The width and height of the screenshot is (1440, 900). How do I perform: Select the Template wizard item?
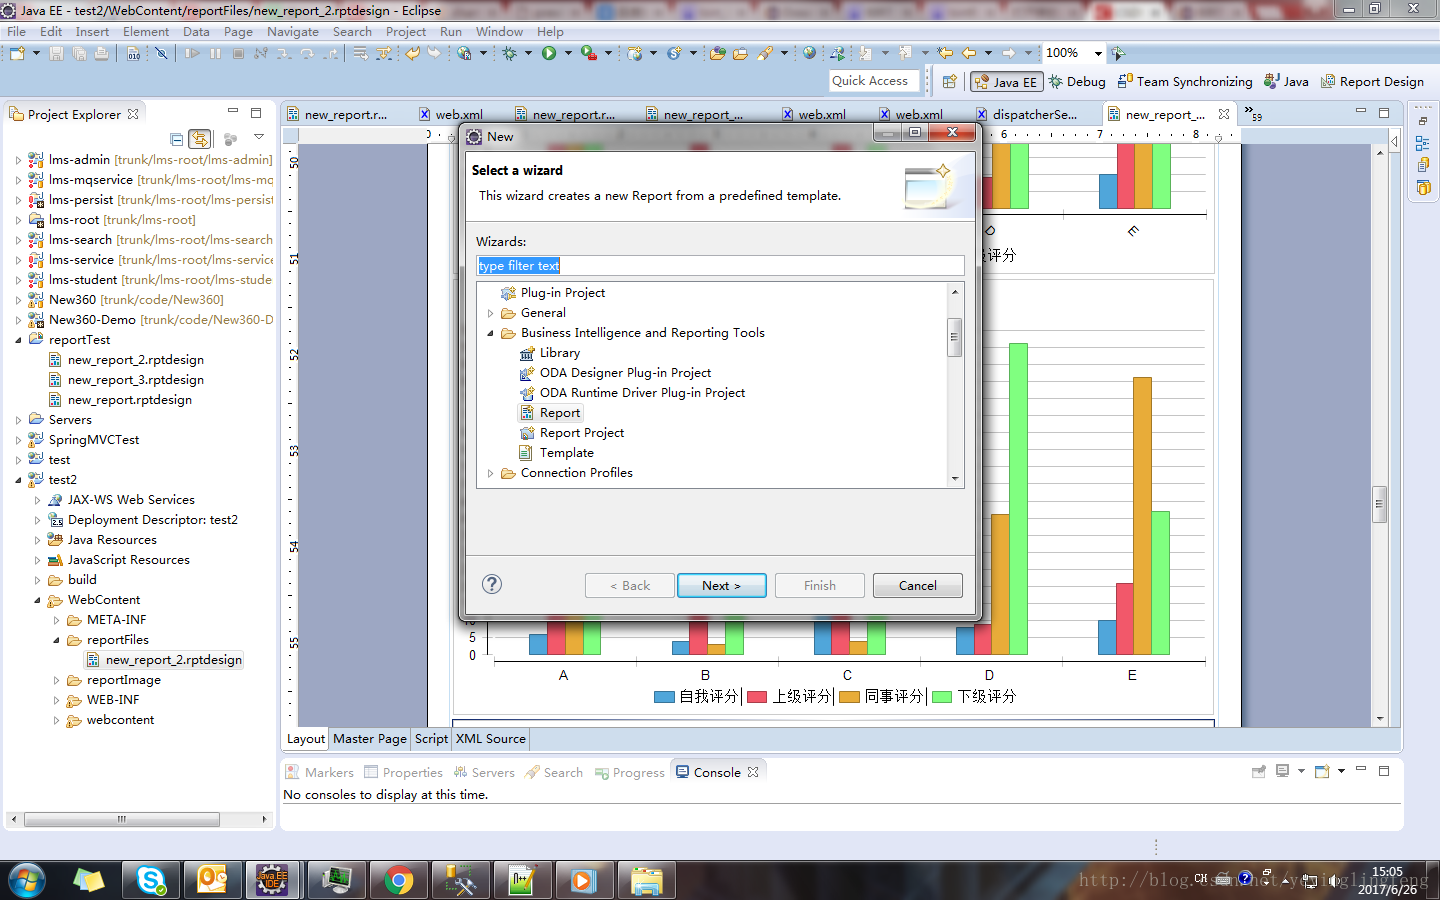coord(557,453)
